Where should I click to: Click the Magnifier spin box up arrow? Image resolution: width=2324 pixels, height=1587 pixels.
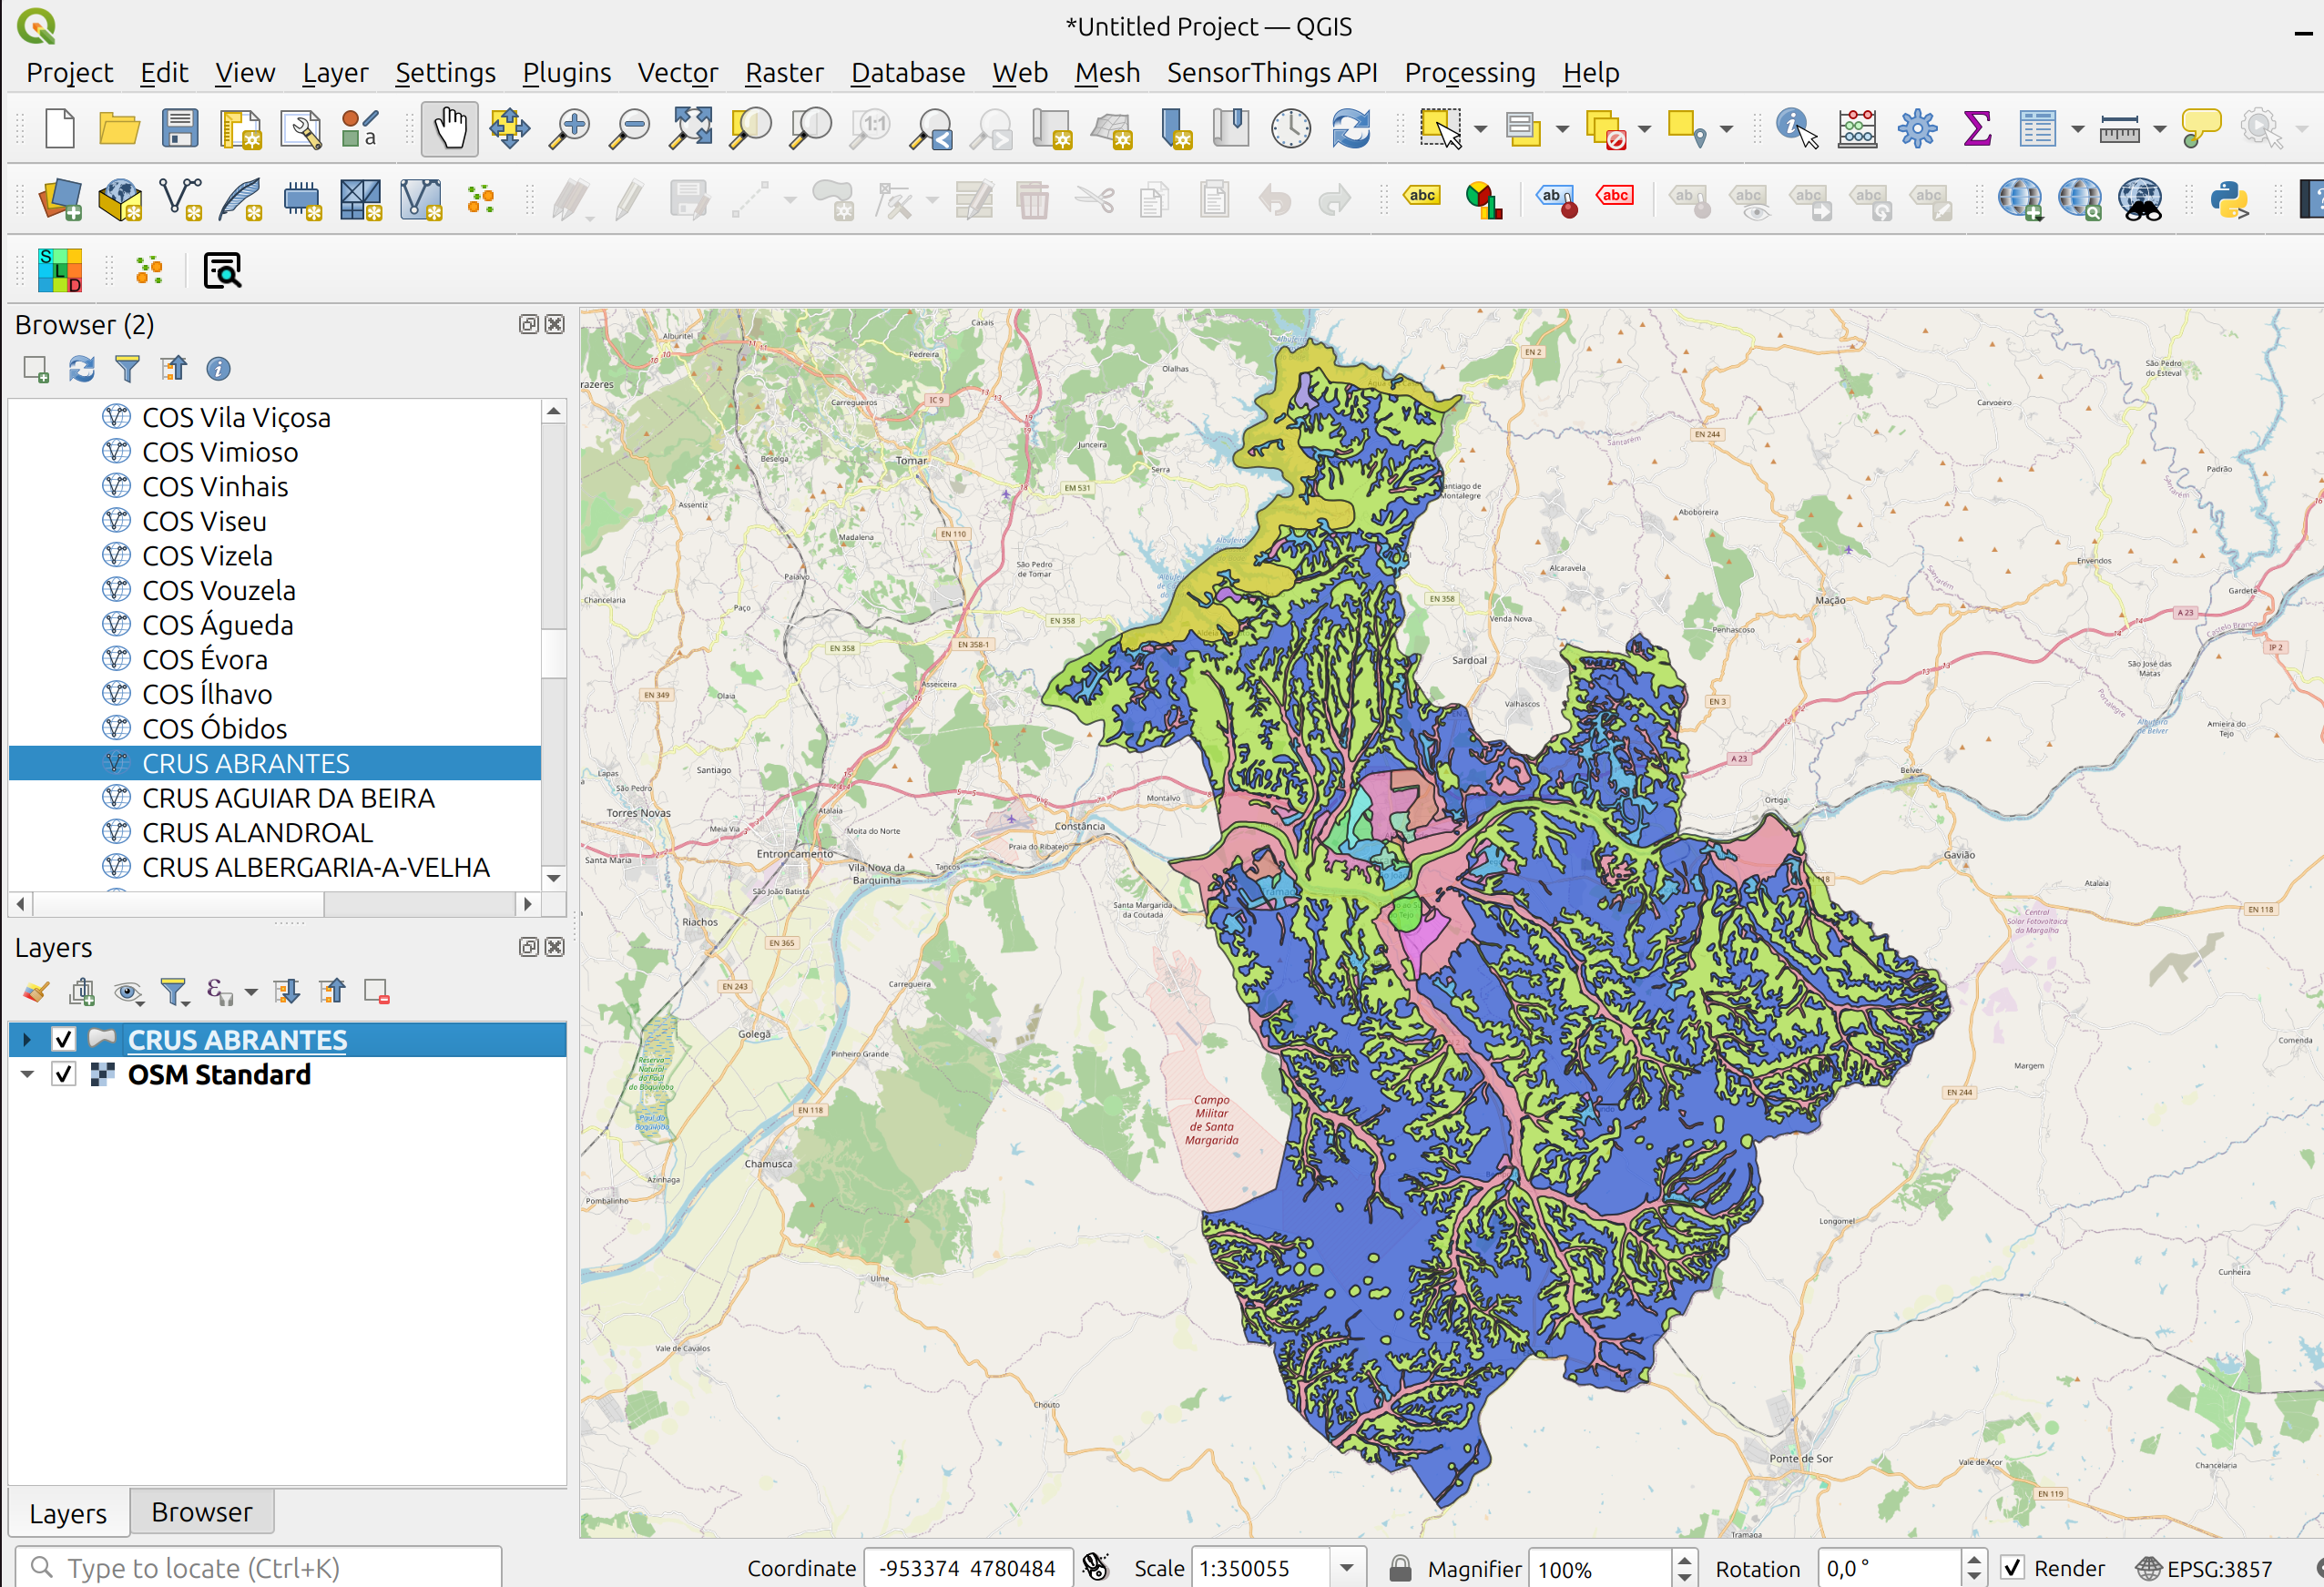pyautogui.click(x=1684, y=1559)
